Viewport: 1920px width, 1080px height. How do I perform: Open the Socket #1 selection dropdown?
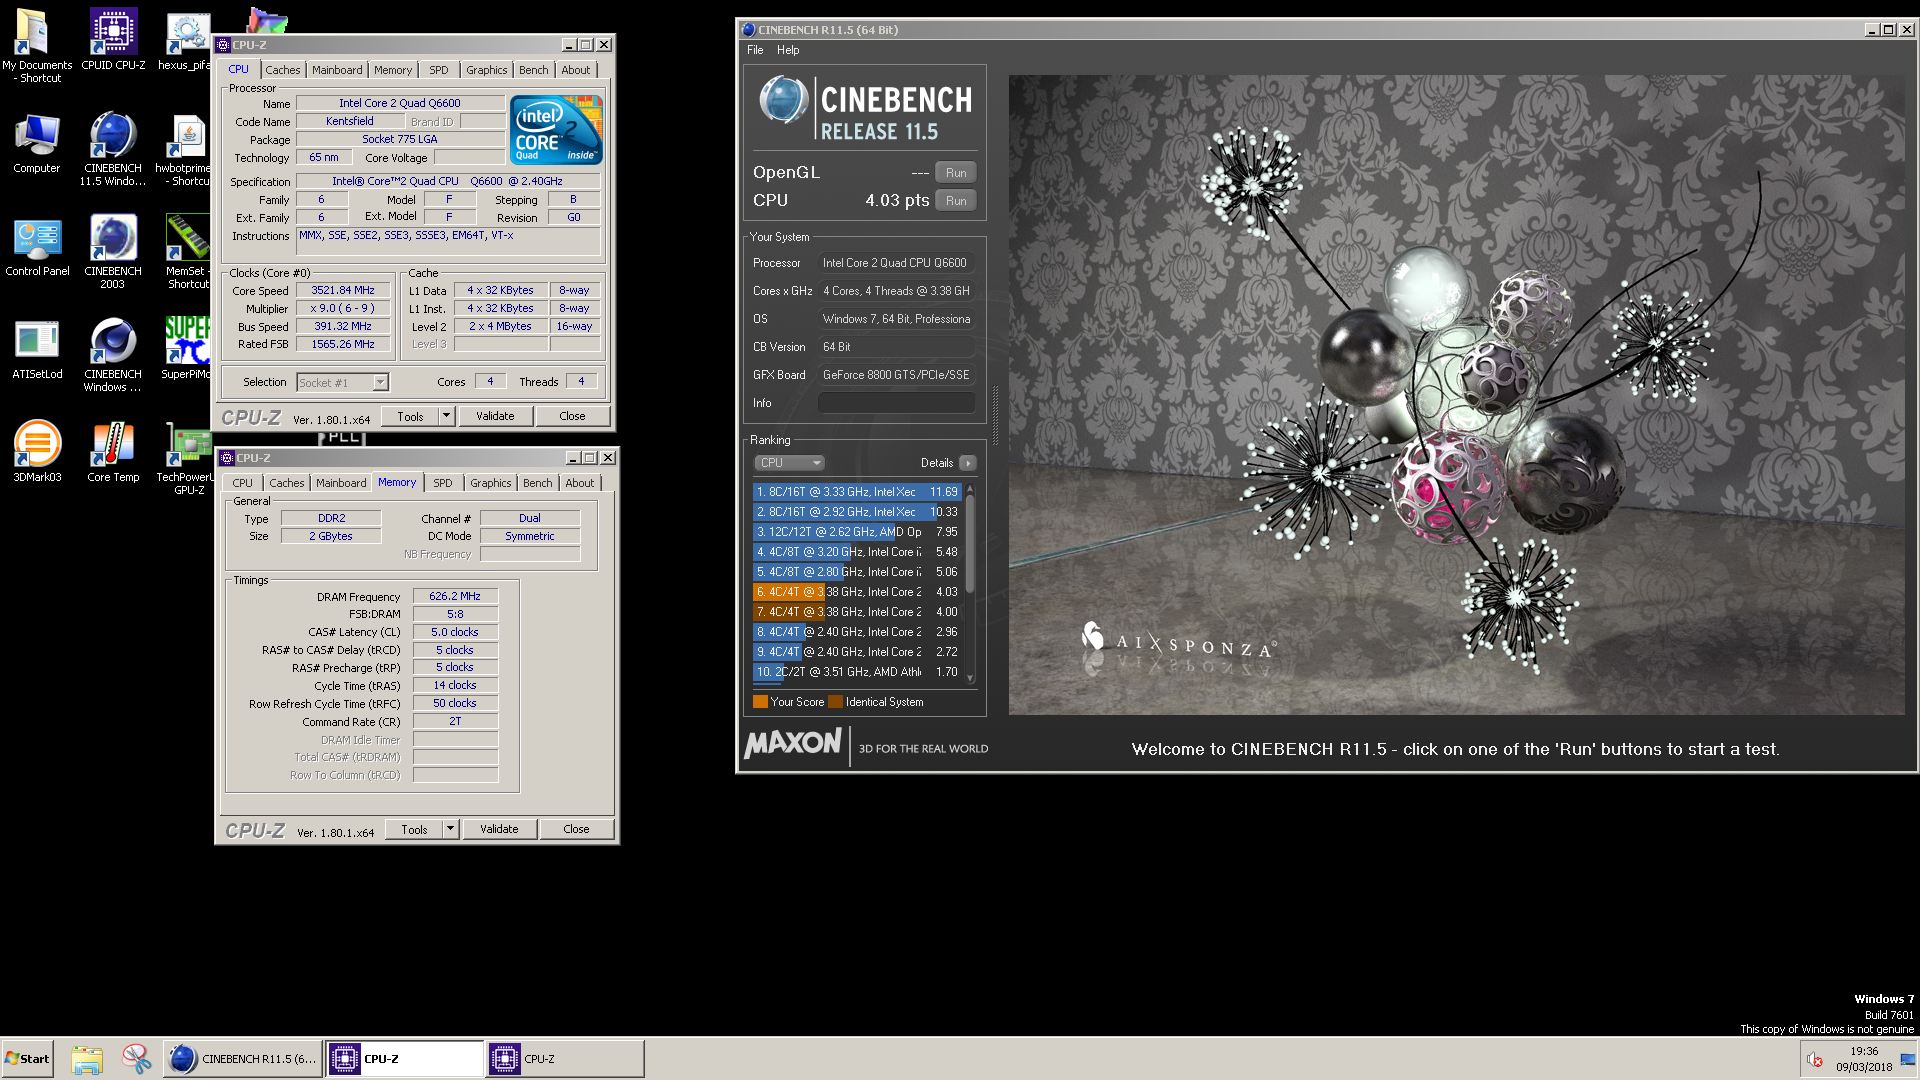pos(342,383)
